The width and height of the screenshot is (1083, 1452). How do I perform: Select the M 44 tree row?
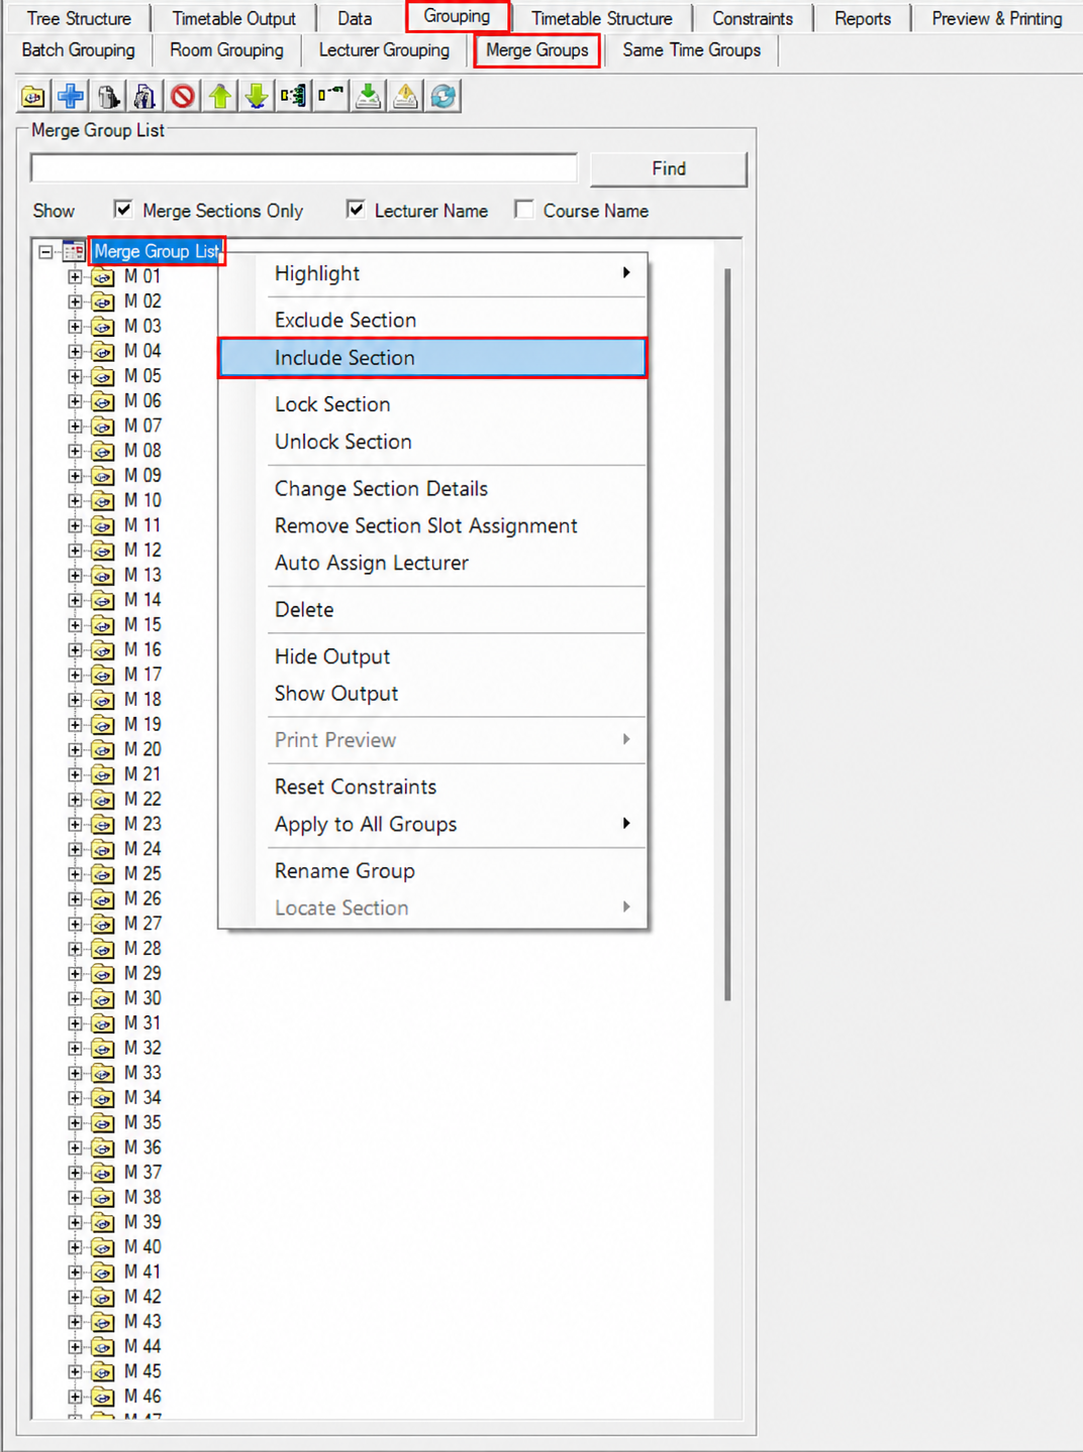coord(142,1347)
